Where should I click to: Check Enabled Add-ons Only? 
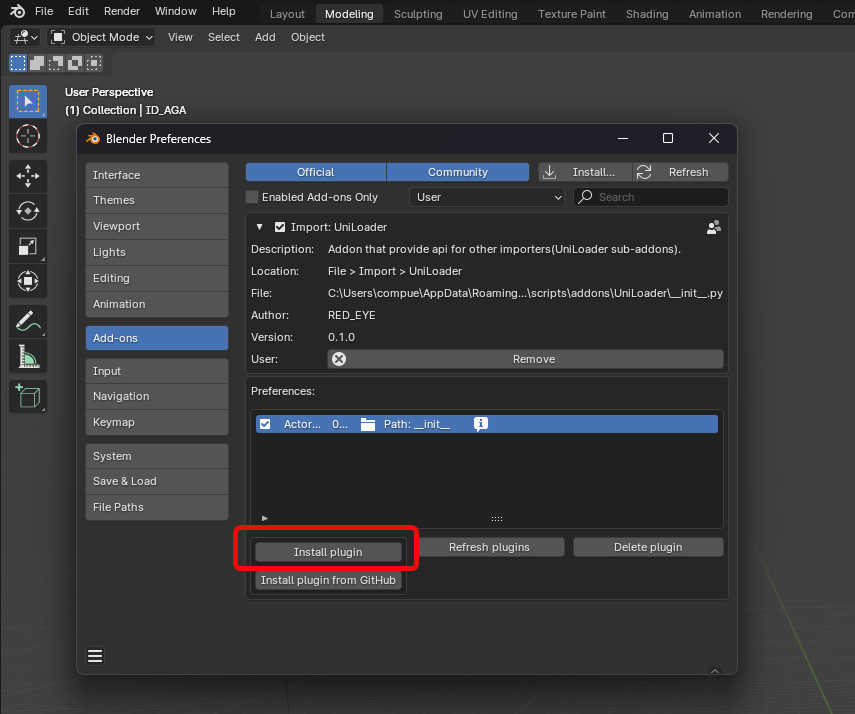tap(252, 197)
